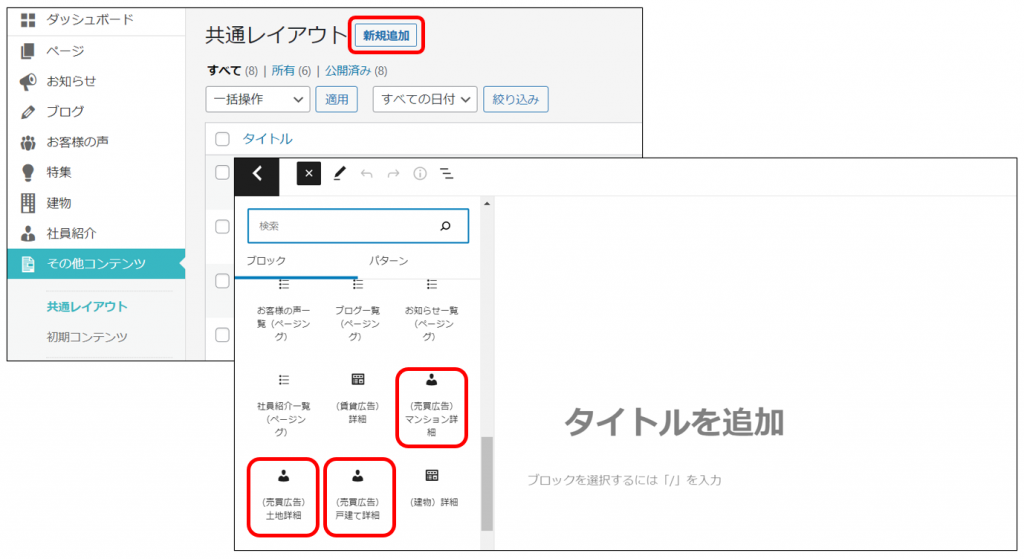Open the document outline list view icon
Screen dimensions: 1024x559
[x=447, y=174]
